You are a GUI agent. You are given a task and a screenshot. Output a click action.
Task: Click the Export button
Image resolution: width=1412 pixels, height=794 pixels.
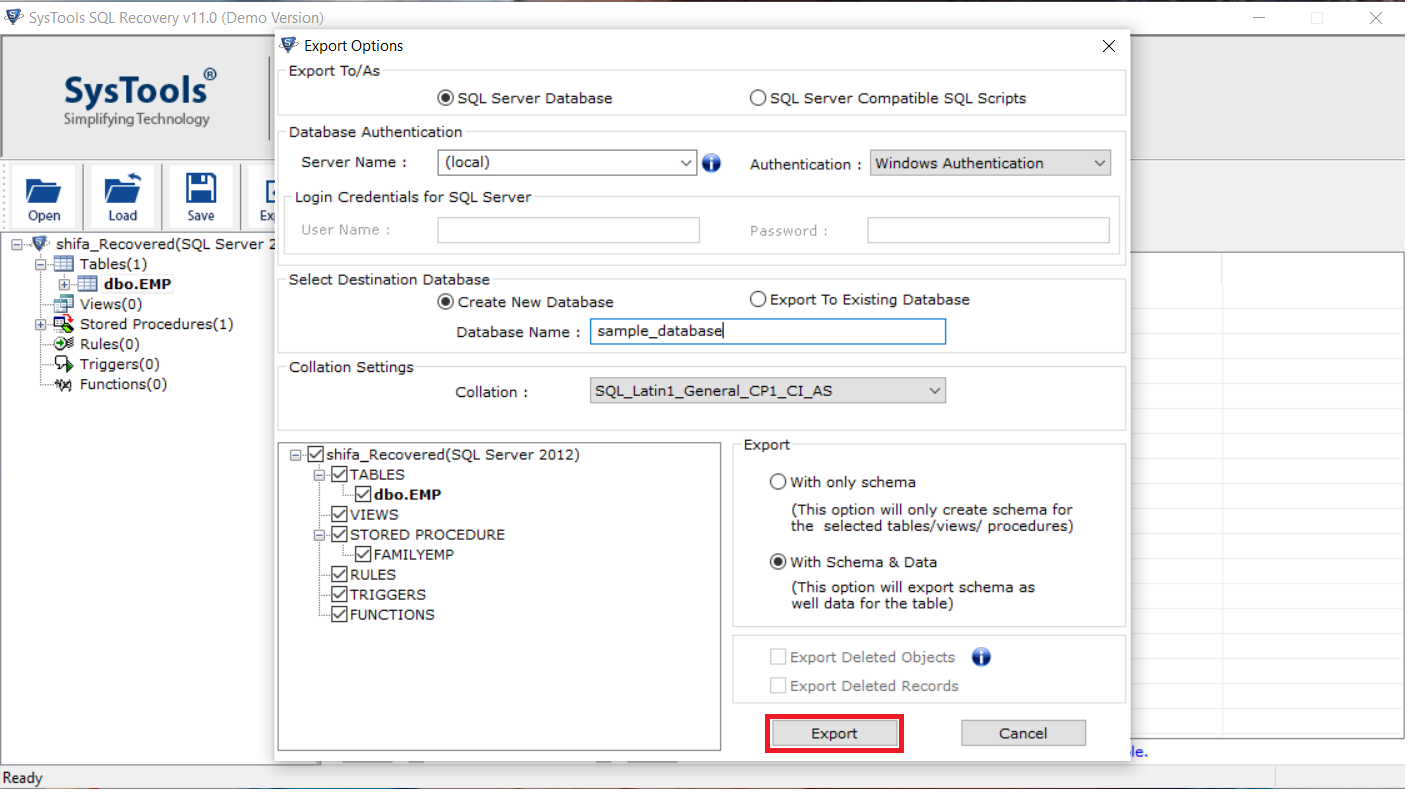834,733
